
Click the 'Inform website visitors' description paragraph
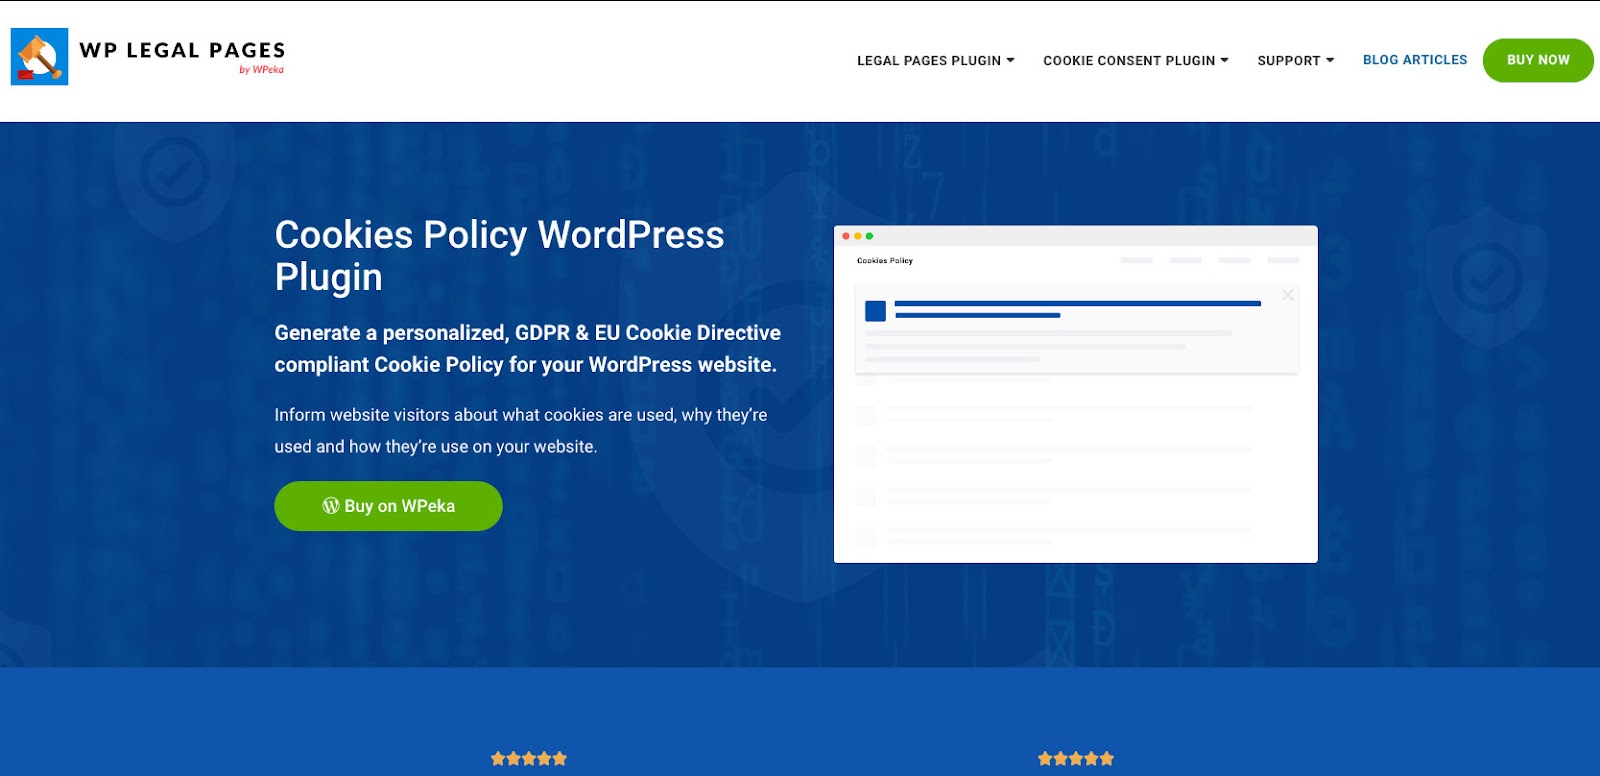(x=521, y=431)
